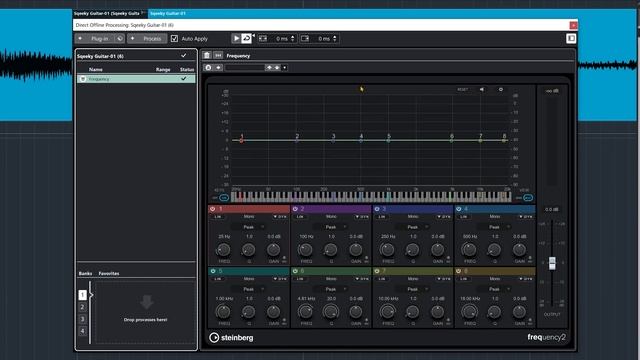Click band 6 Lin button
This screenshot has height=360, width=640.
pos(300,279)
